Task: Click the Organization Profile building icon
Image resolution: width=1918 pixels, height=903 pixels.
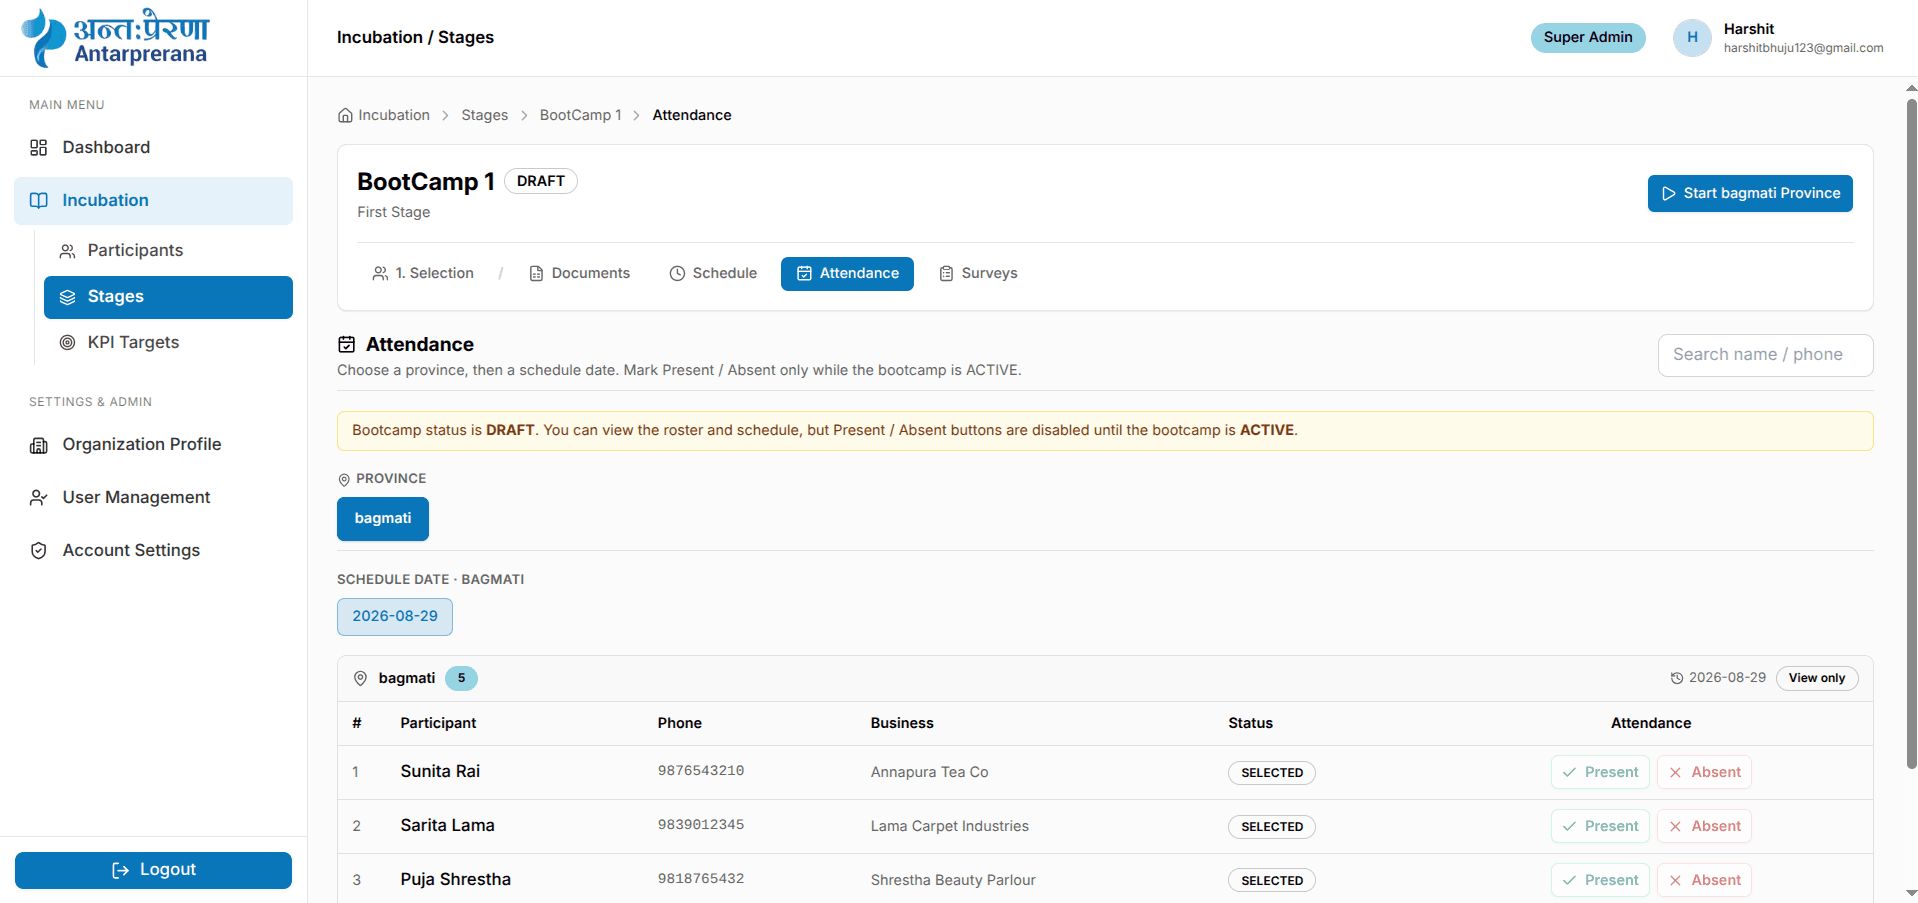Action: point(39,445)
